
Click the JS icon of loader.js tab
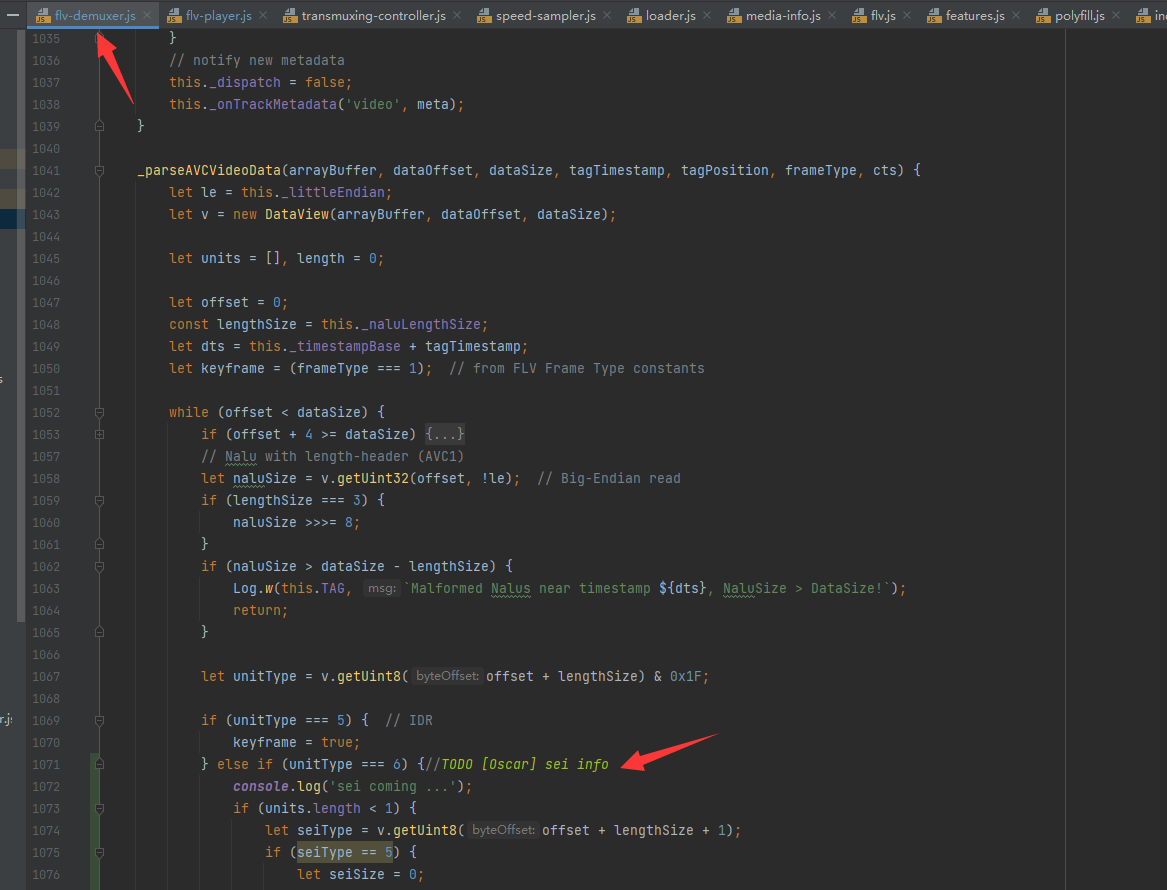pyautogui.click(x=634, y=16)
